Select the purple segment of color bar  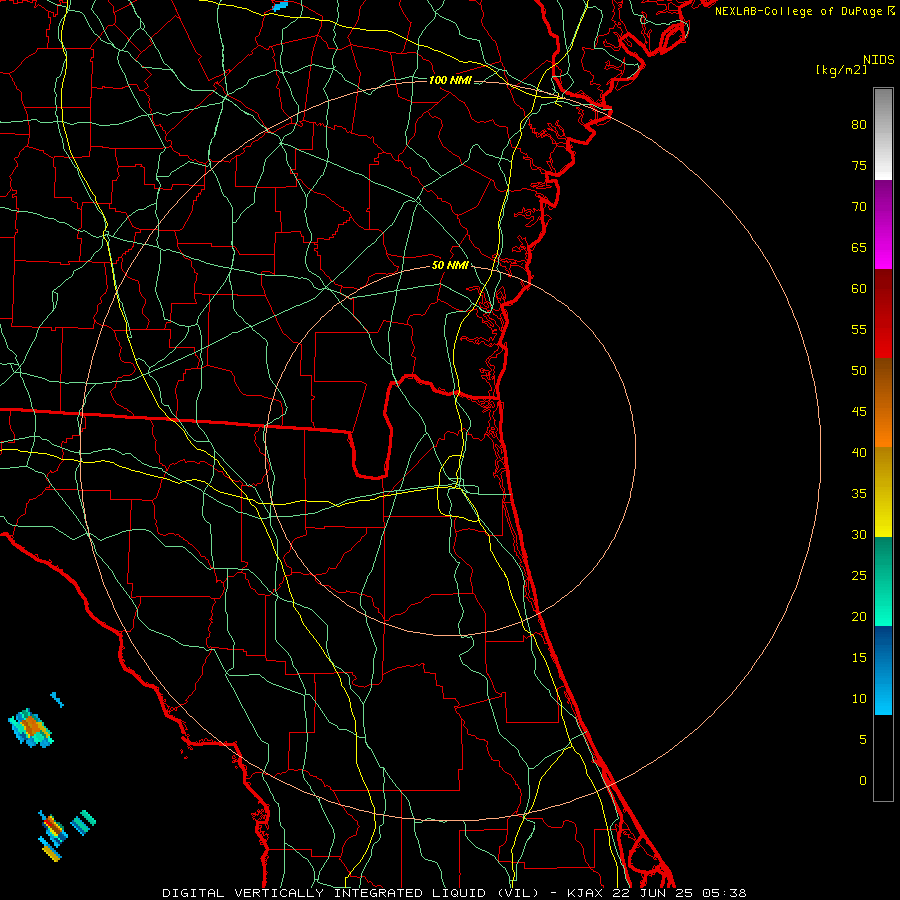click(x=883, y=224)
